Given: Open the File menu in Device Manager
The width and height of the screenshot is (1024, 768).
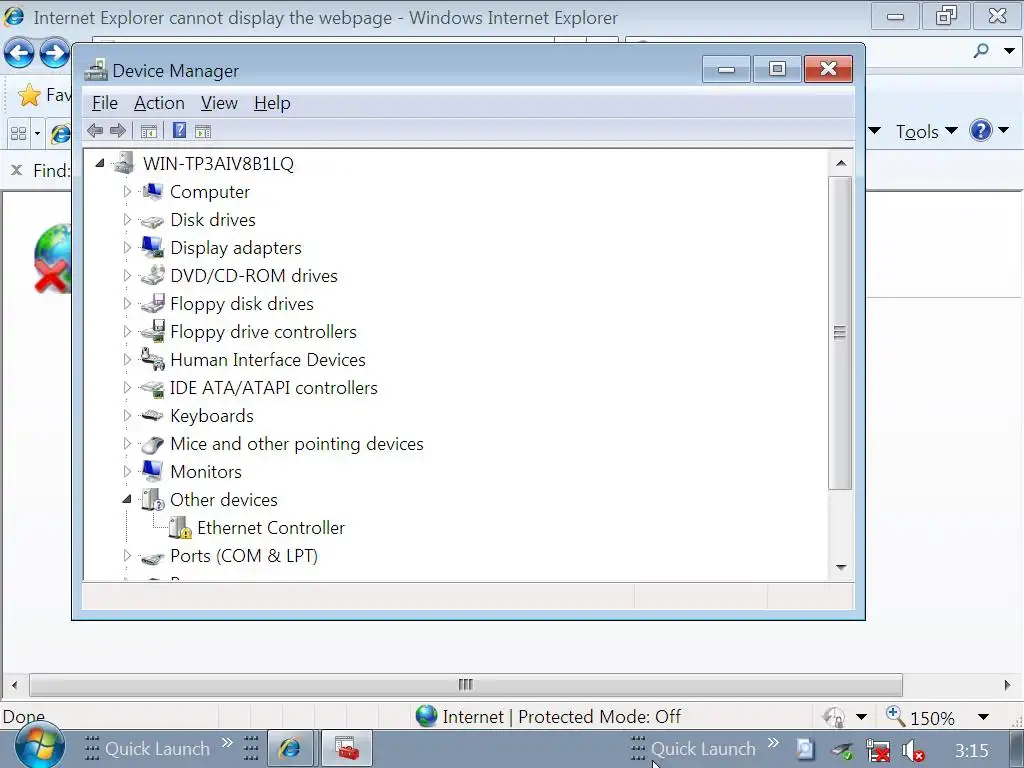Looking at the screenshot, I should [104, 103].
